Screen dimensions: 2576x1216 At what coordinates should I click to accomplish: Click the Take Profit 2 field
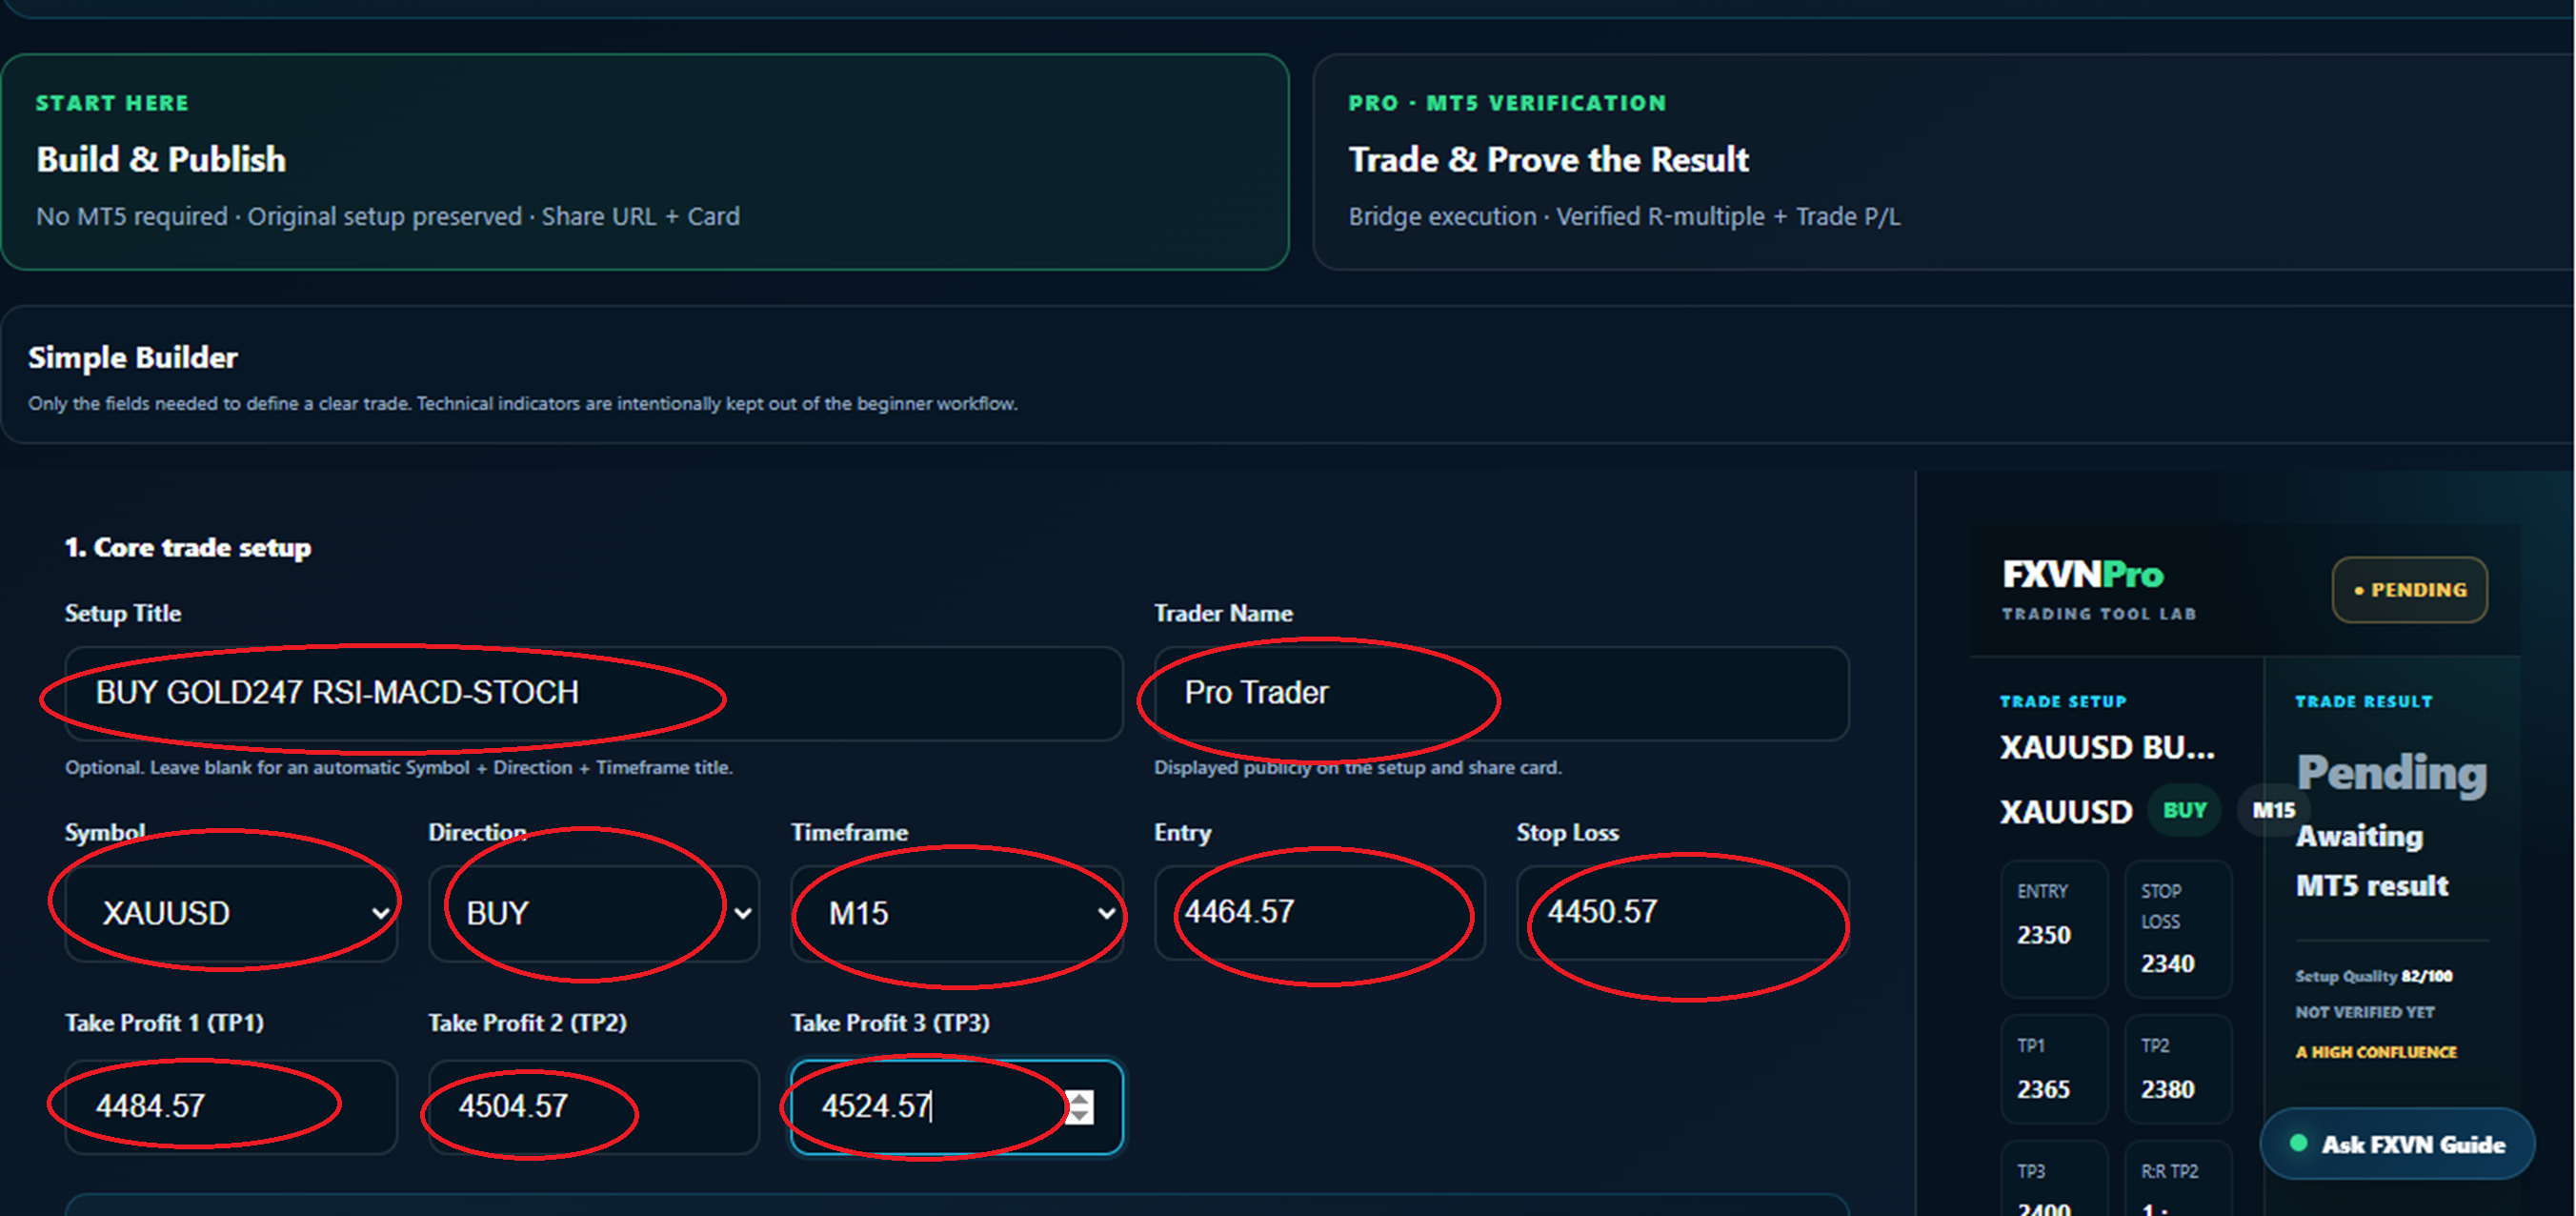click(x=594, y=1107)
